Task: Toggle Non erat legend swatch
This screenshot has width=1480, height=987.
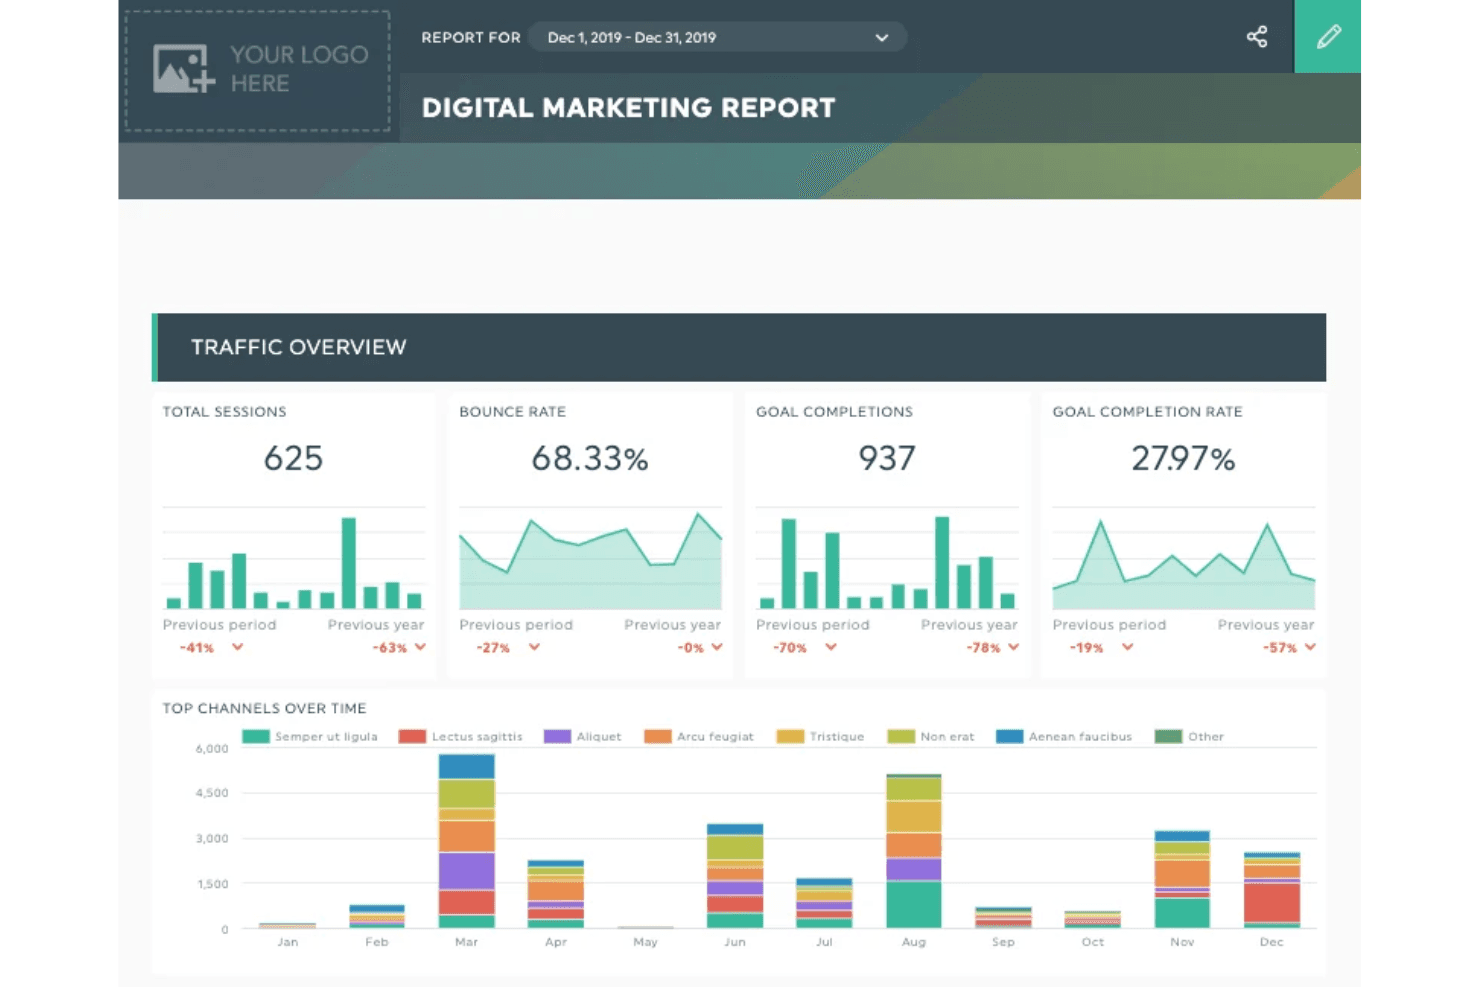Action: tap(901, 736)
